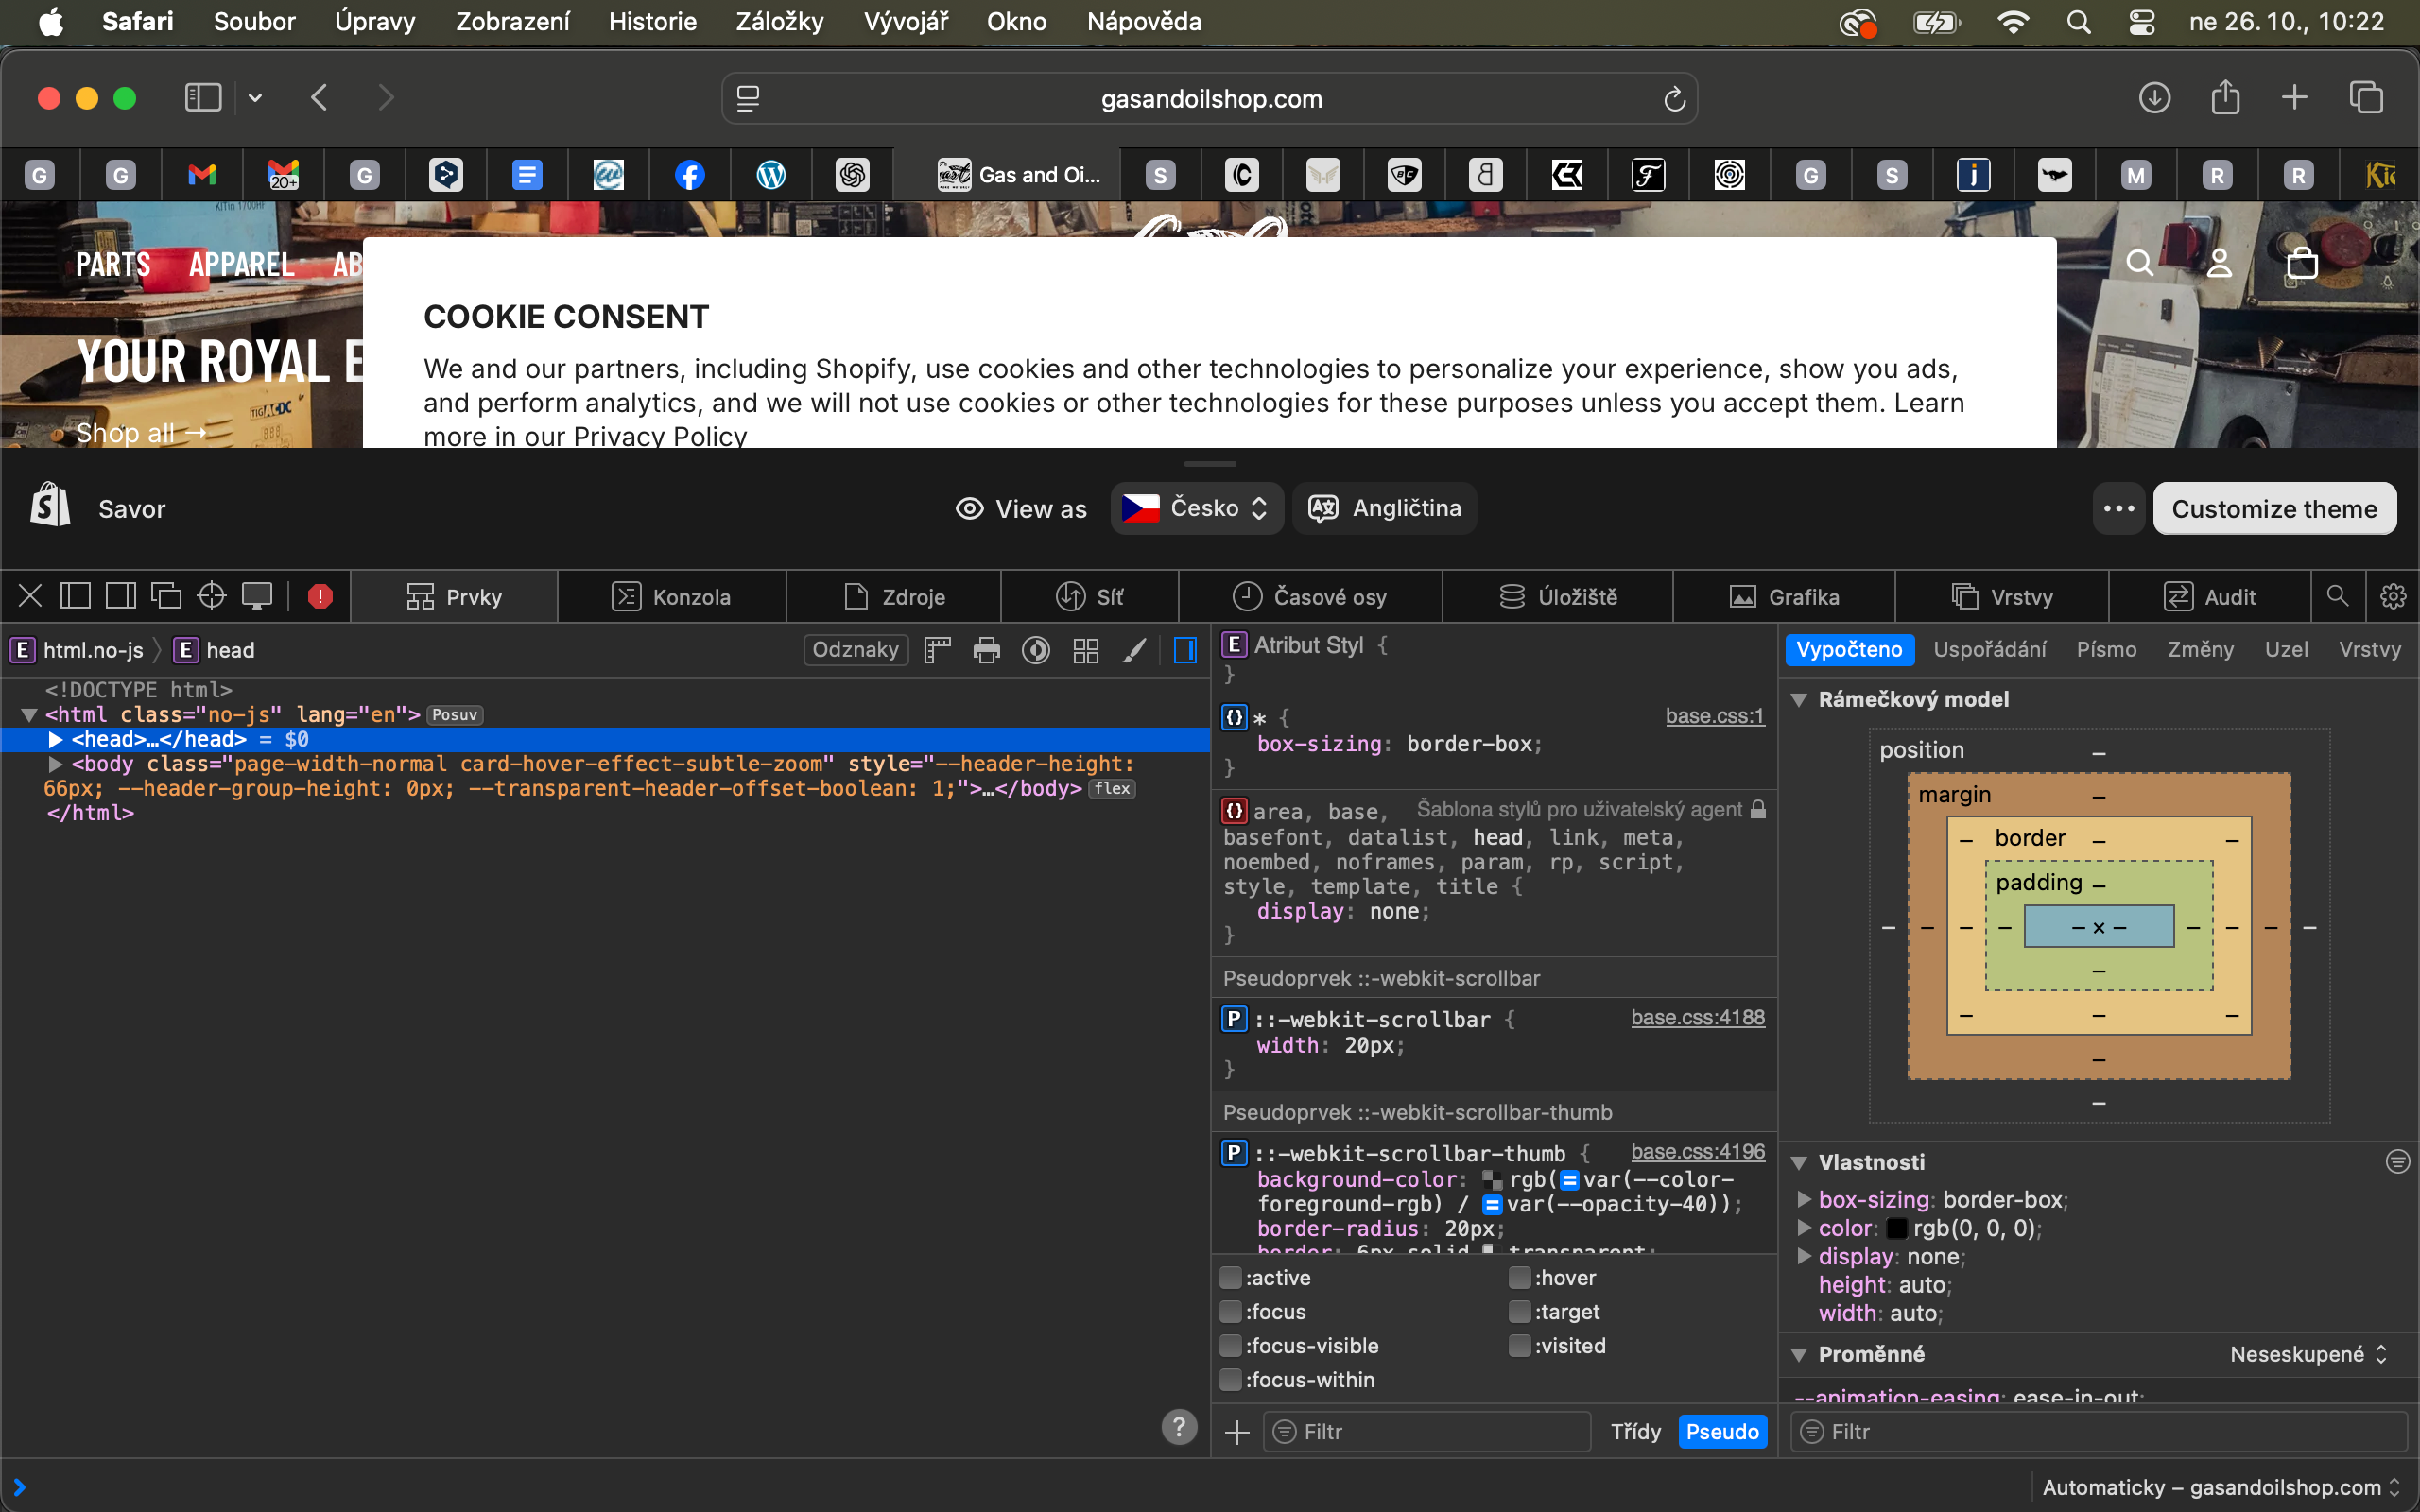Click the styles Filtr input field

1430,1432
